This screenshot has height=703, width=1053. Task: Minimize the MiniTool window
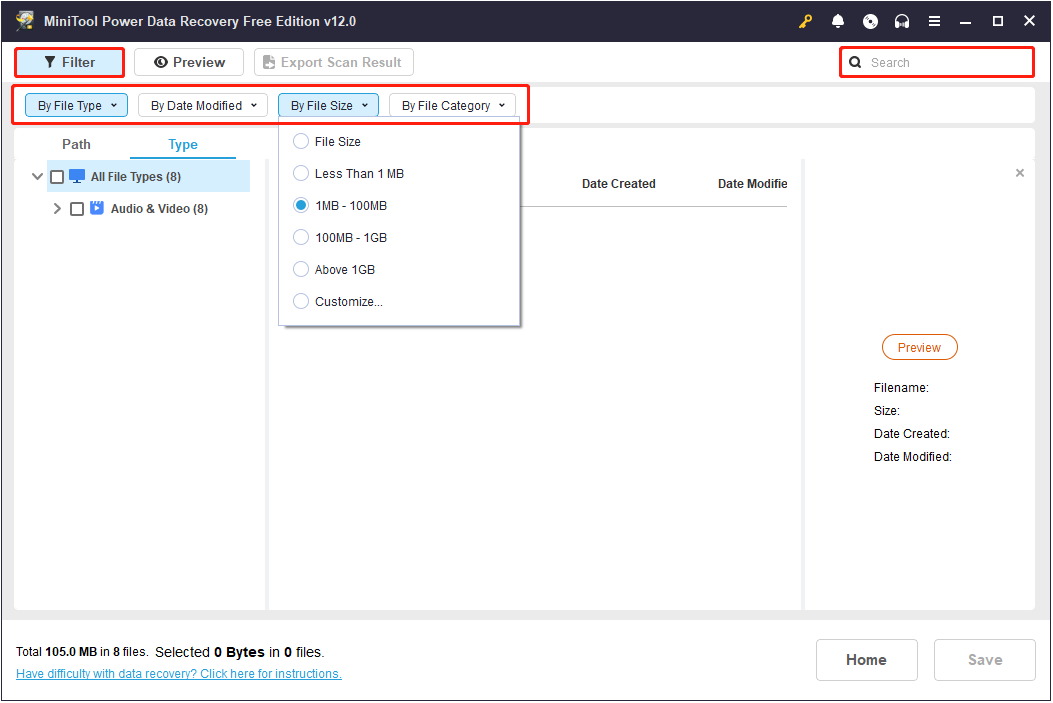click(x=966, y=21)
